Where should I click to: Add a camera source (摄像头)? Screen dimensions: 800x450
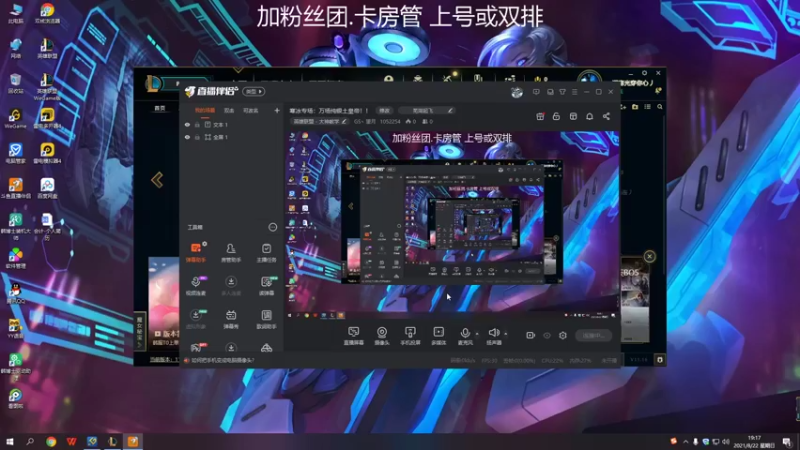382,336
